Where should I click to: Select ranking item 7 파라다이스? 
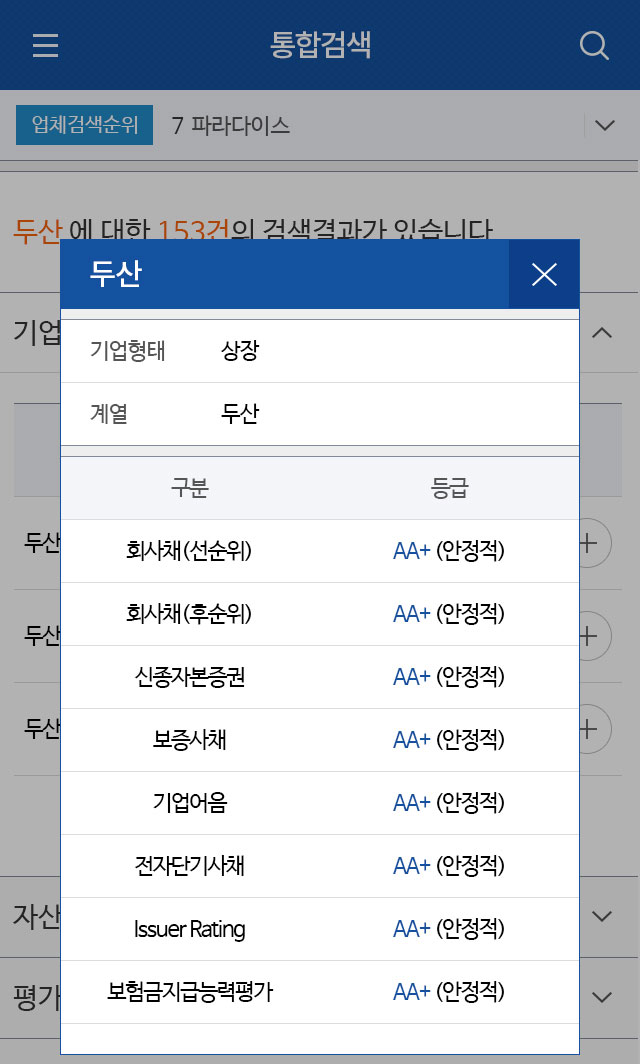tap(231, 126)
